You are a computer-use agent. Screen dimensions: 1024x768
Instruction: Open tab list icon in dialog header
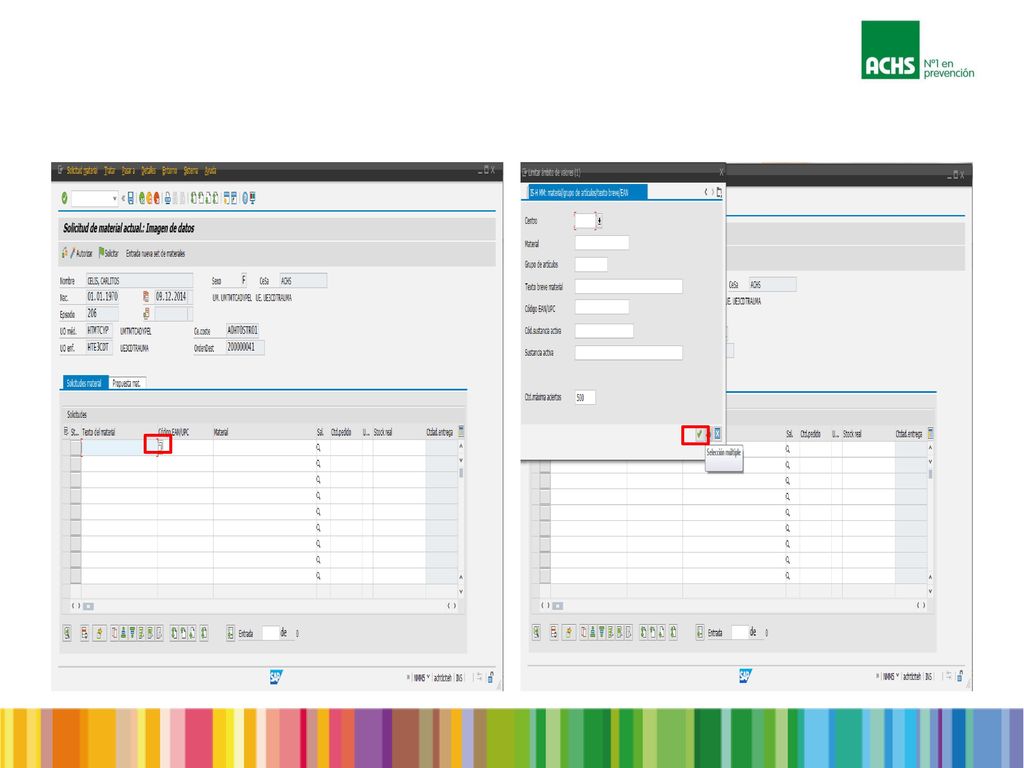click(x=719, y=192)
